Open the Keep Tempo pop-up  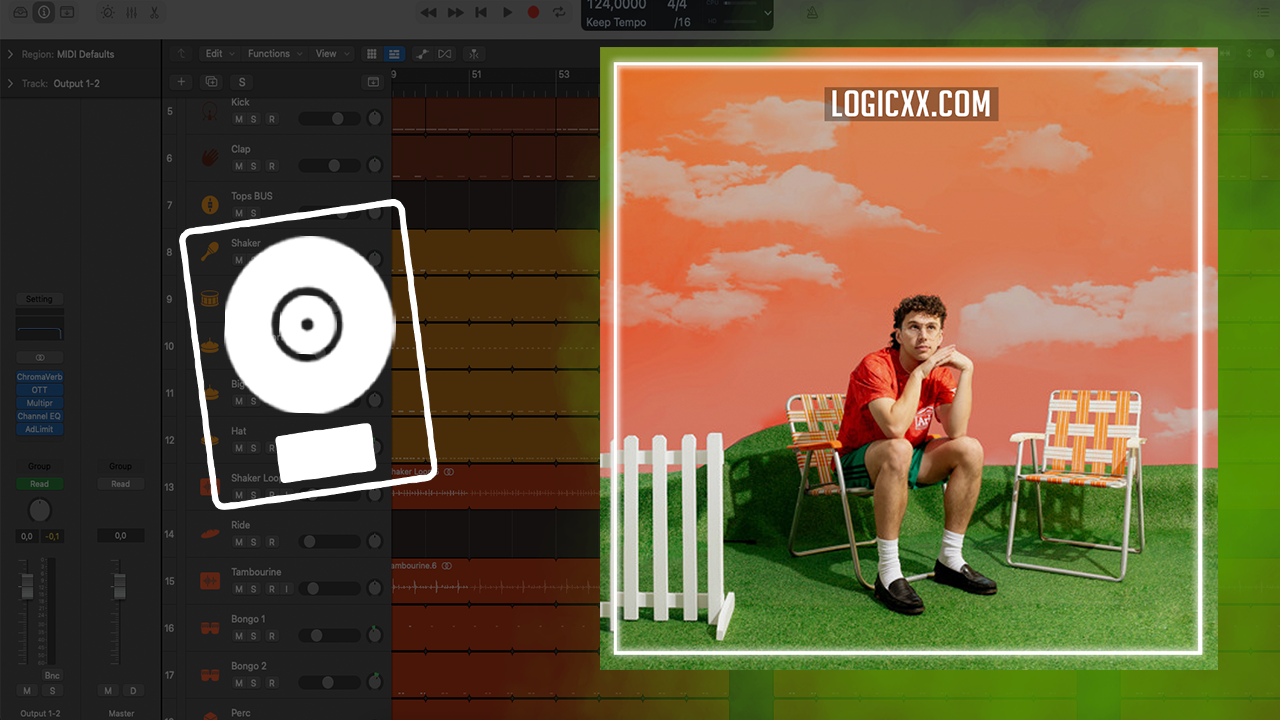point(616,22)
